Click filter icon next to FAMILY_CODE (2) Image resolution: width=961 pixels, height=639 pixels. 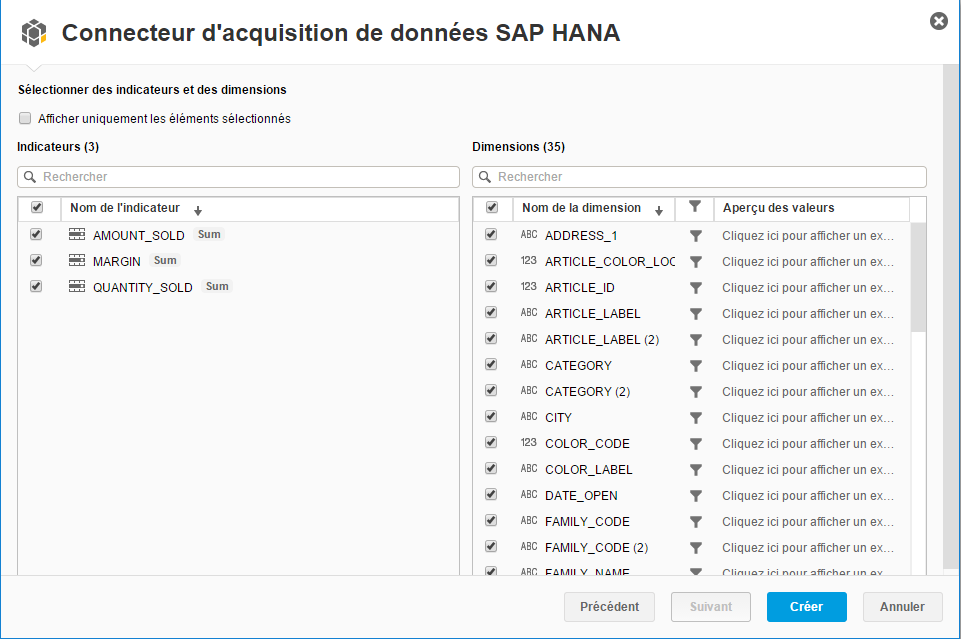696,548
